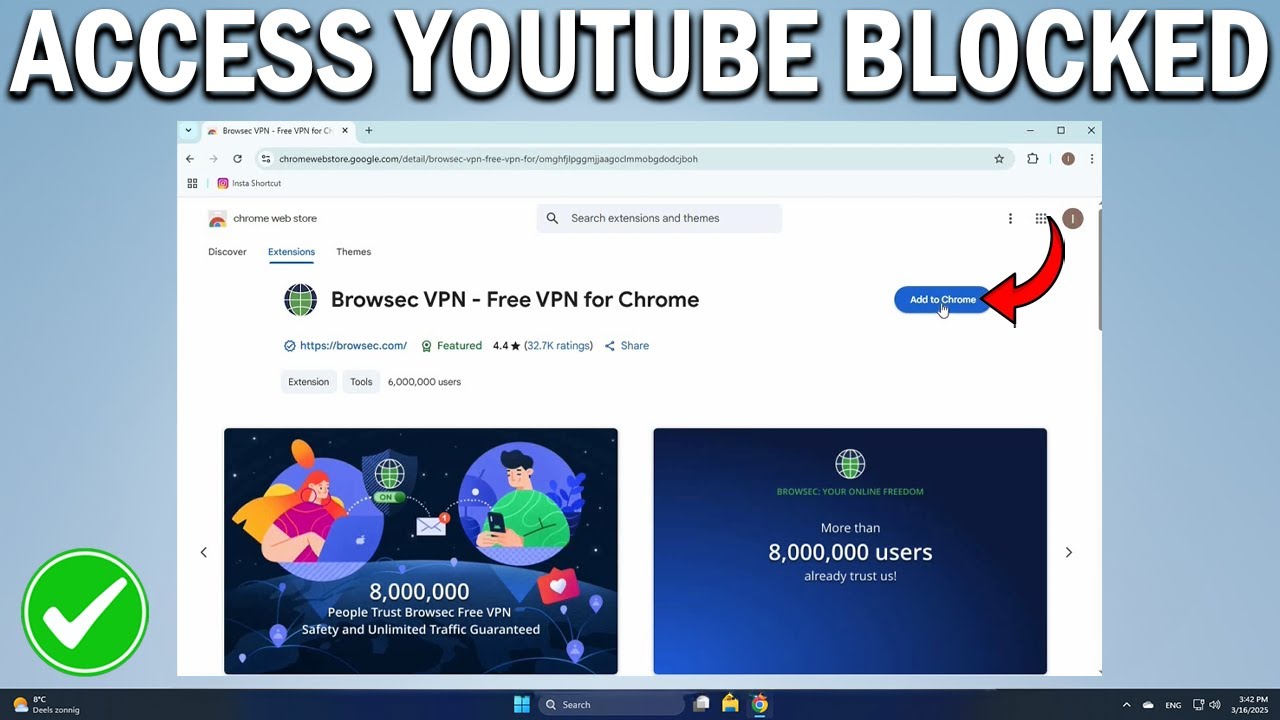
Task: Focus the Search extensions and themes field
Action: point(659,218)
